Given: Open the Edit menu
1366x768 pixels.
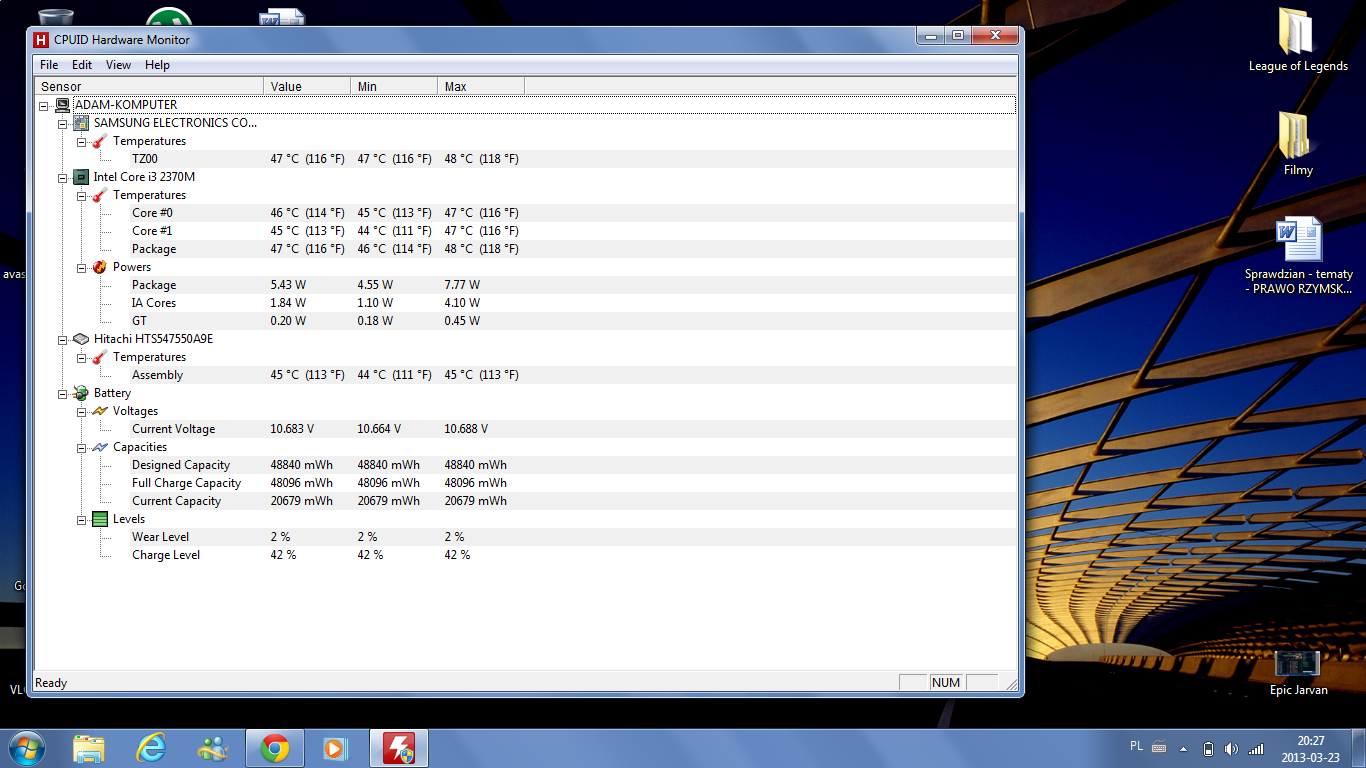Looking at the screenshot, I should point(82,65).
